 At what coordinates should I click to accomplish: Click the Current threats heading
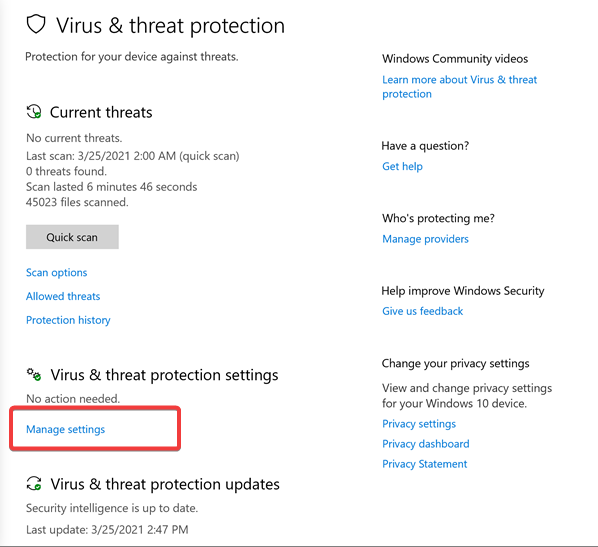pos(101,113)
